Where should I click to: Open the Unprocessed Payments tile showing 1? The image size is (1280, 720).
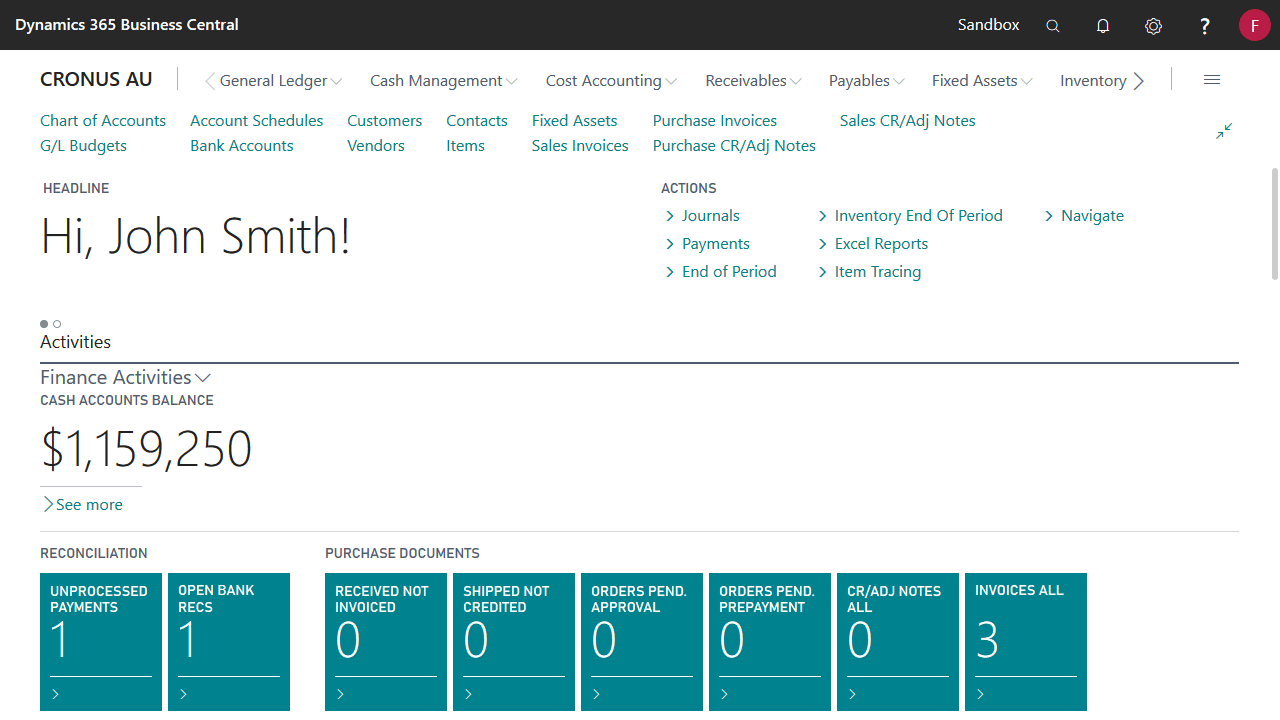[x=101, y=642]
